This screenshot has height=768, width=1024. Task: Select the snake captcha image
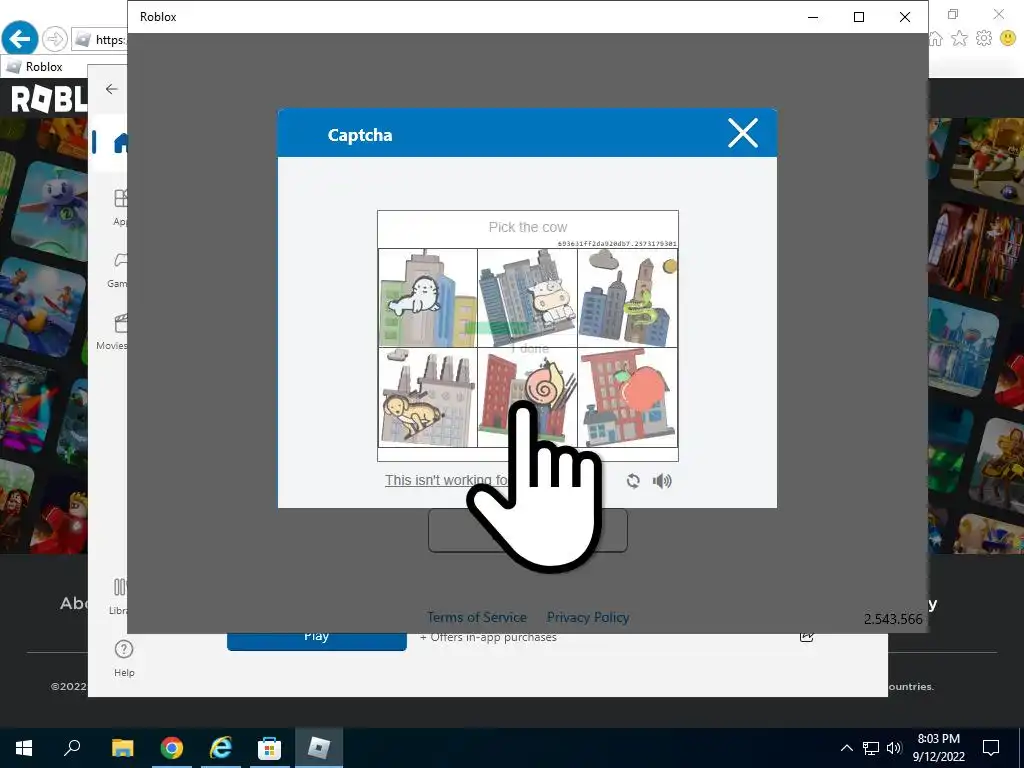coord(628,298)
